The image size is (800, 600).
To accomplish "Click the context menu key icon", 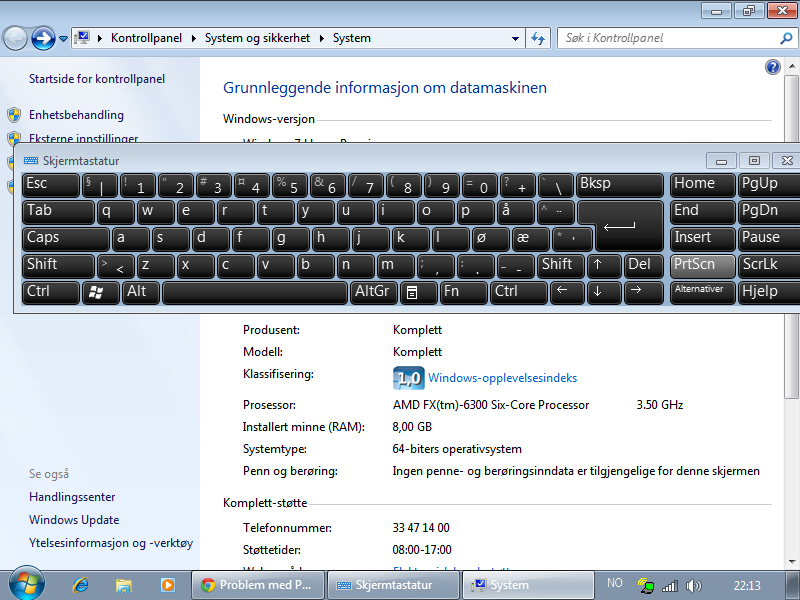I will (418, 293).
